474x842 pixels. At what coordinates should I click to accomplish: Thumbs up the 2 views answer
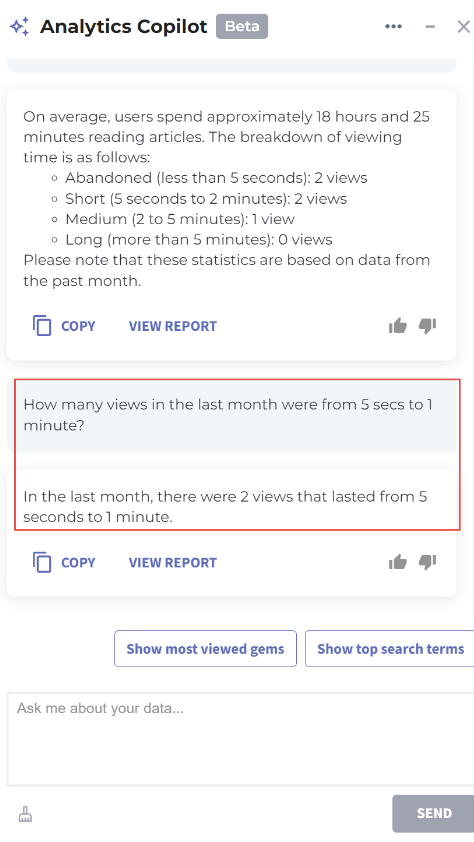(398, 562)
